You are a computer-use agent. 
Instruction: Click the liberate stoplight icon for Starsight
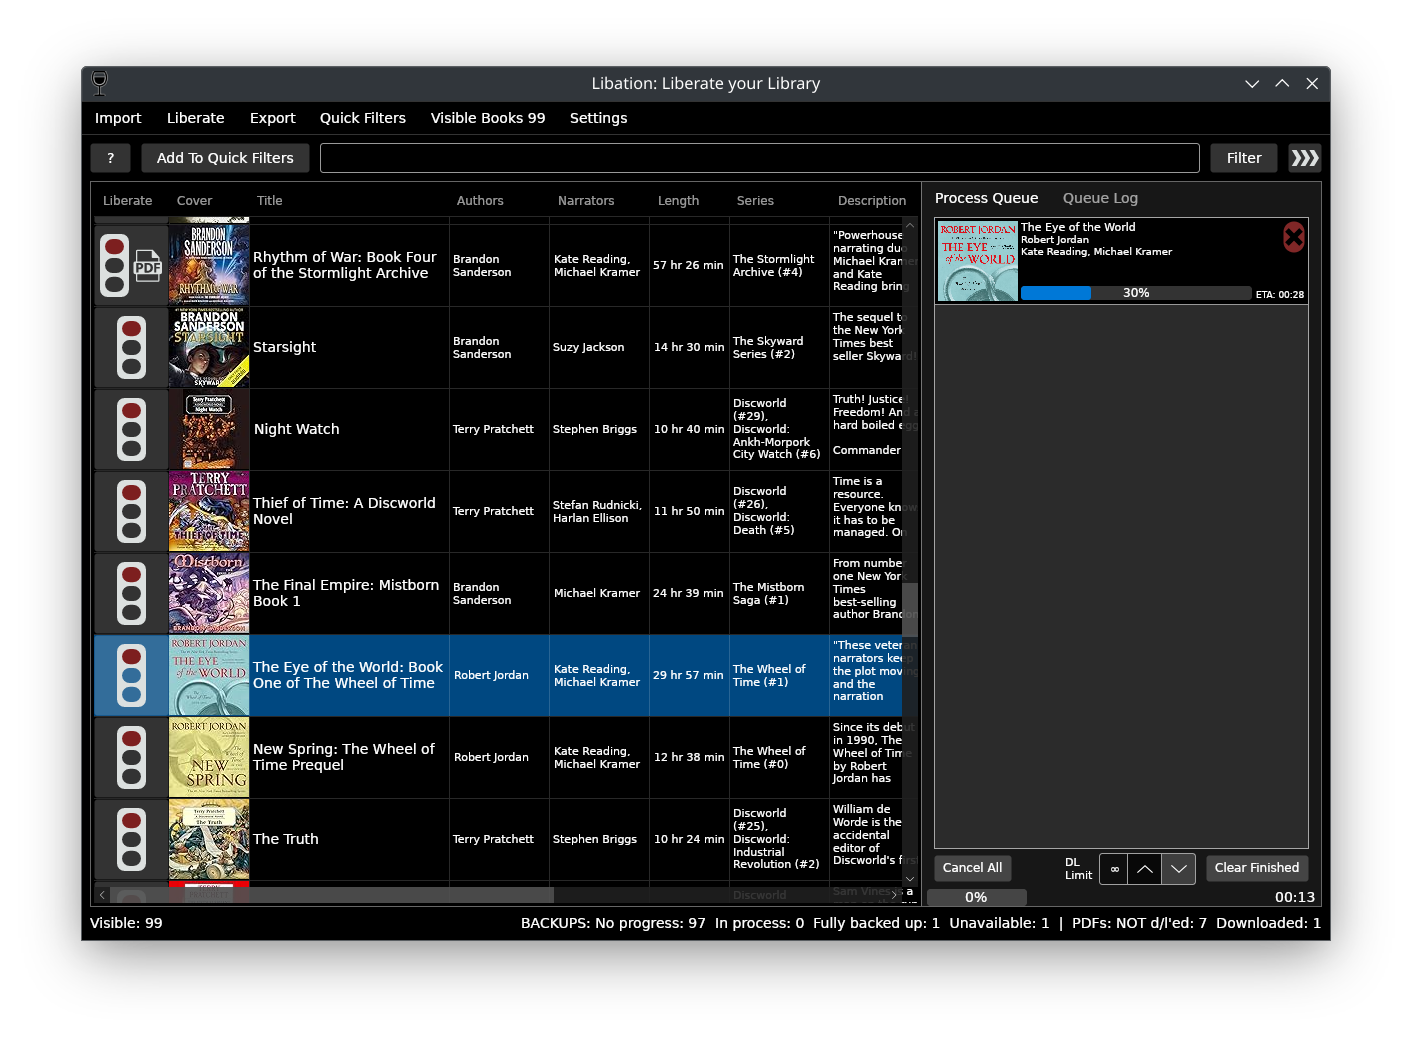tap(131, 347)
